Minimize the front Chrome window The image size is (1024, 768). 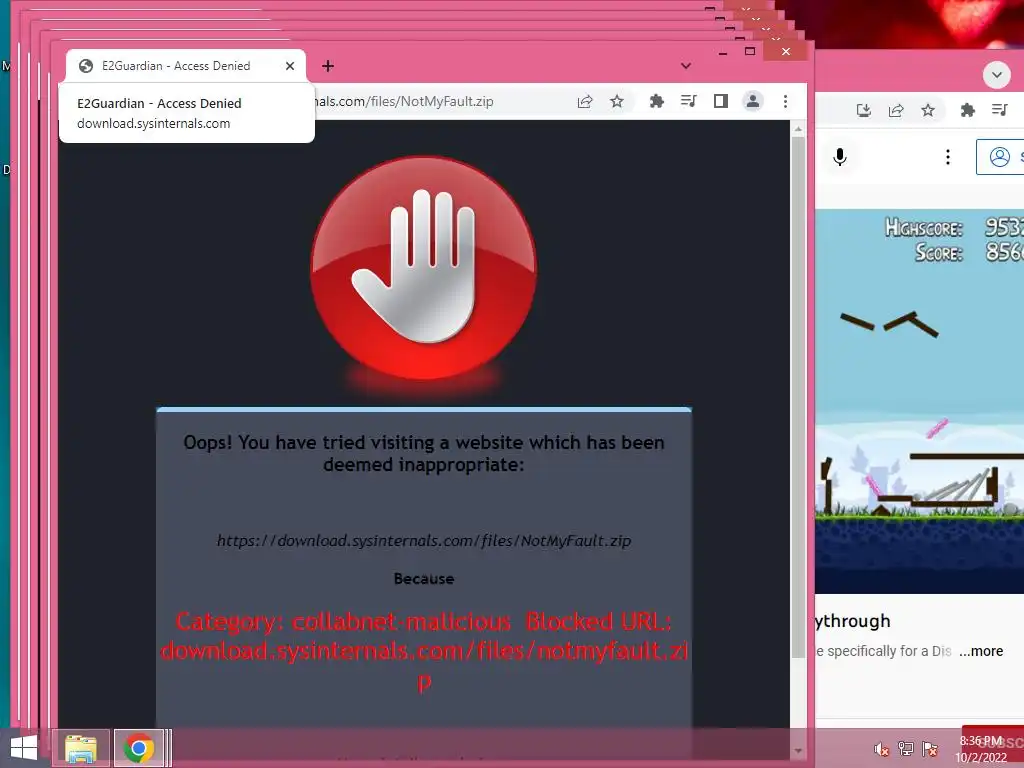point(723,52)
